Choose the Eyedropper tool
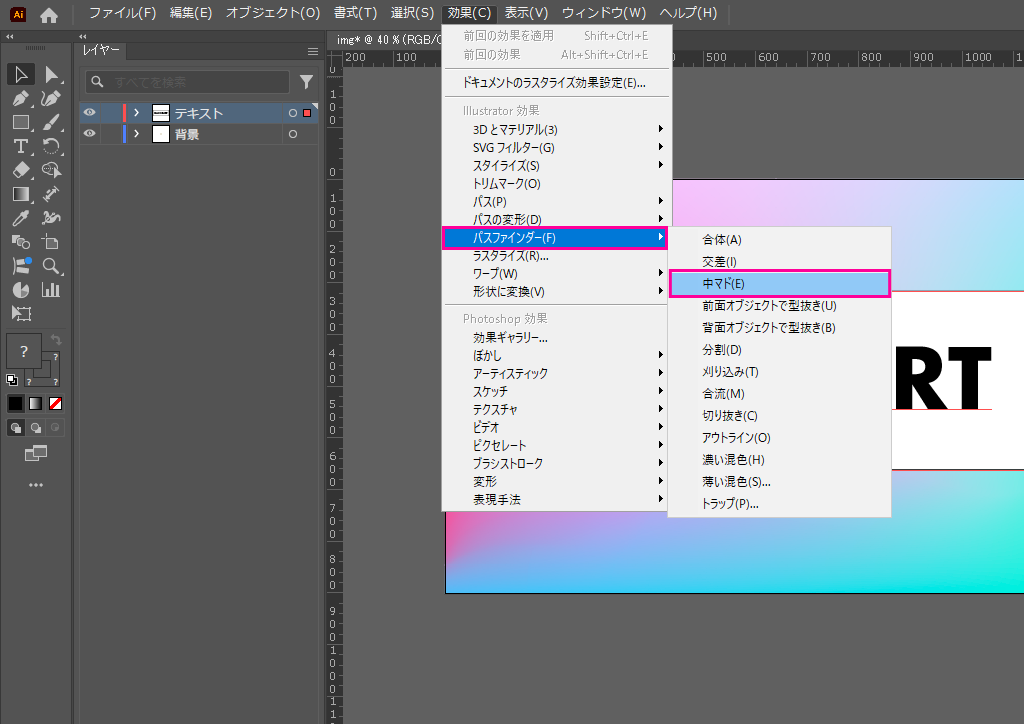The image size is (1024, 724). pos(20,218)
